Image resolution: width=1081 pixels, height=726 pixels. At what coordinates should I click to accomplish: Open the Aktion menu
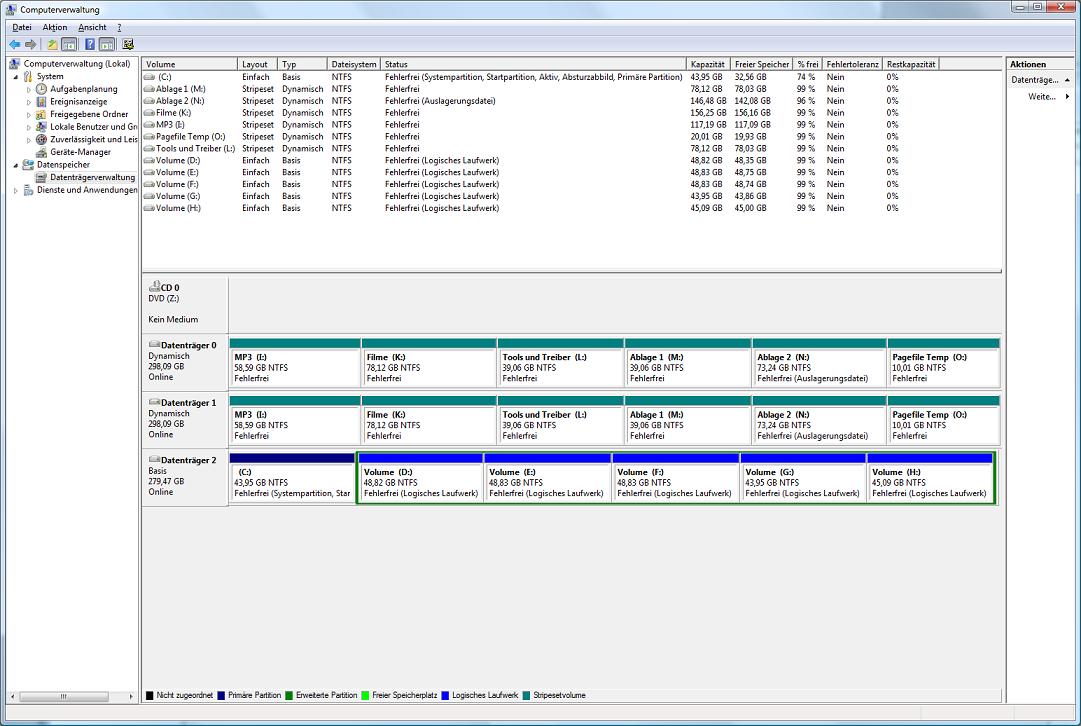[x=55, y=28]
